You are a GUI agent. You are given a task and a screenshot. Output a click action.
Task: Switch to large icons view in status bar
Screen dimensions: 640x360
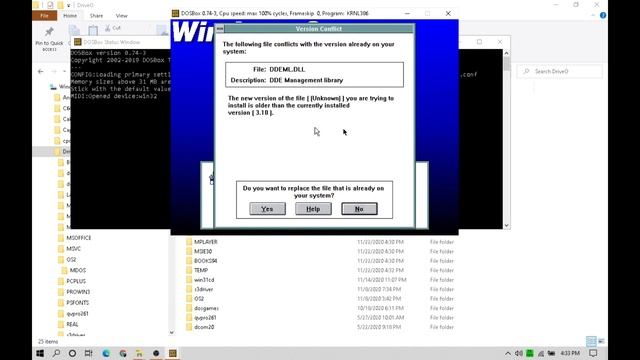click(x=601, y=341)
